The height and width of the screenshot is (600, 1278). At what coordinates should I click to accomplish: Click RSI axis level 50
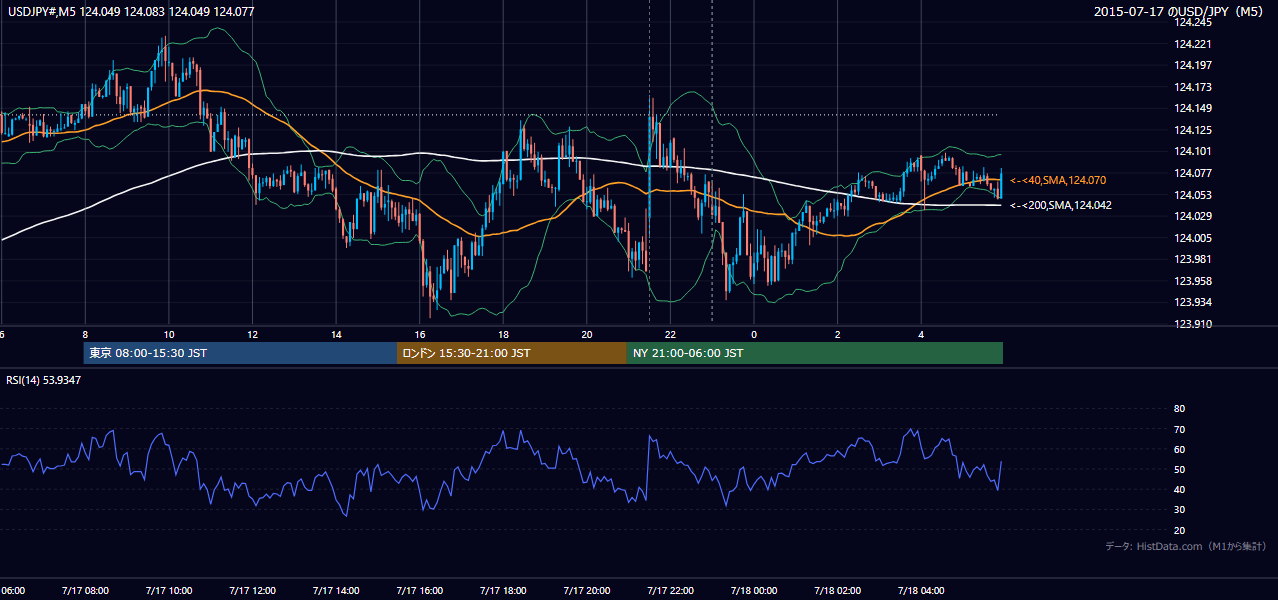[1179, 469]
